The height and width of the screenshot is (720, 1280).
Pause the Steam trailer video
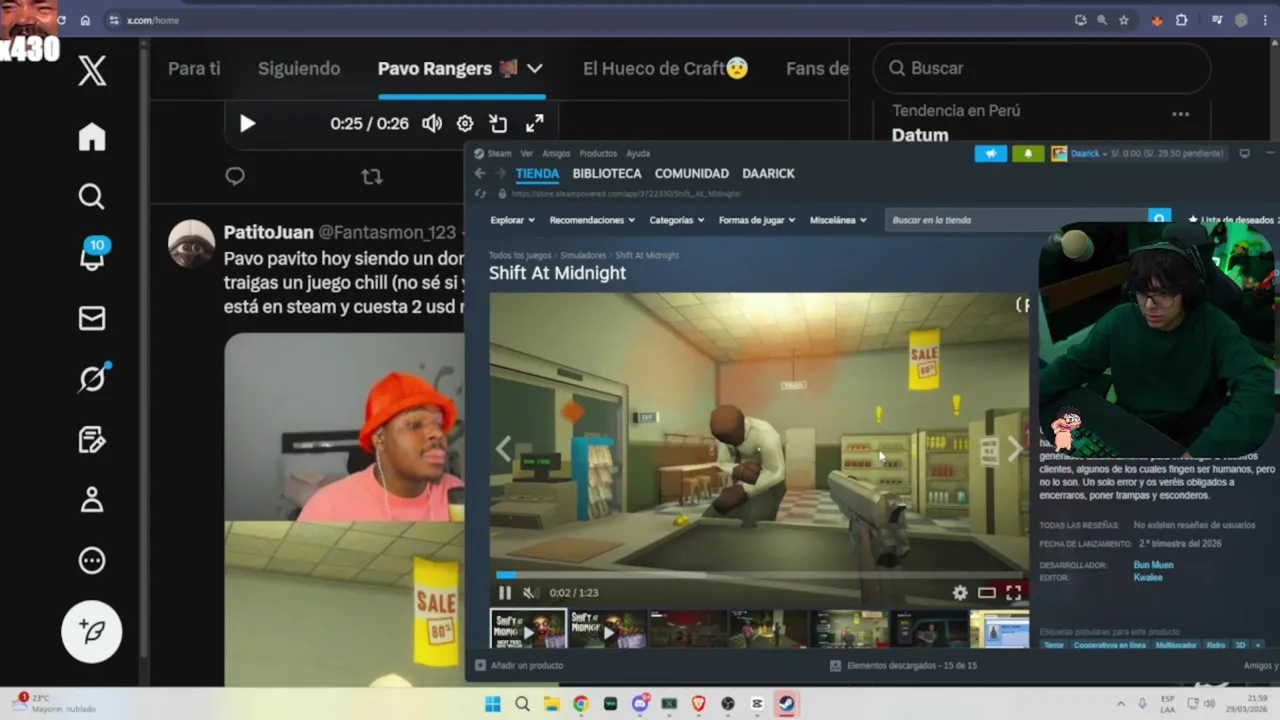(x=505, y=593)
